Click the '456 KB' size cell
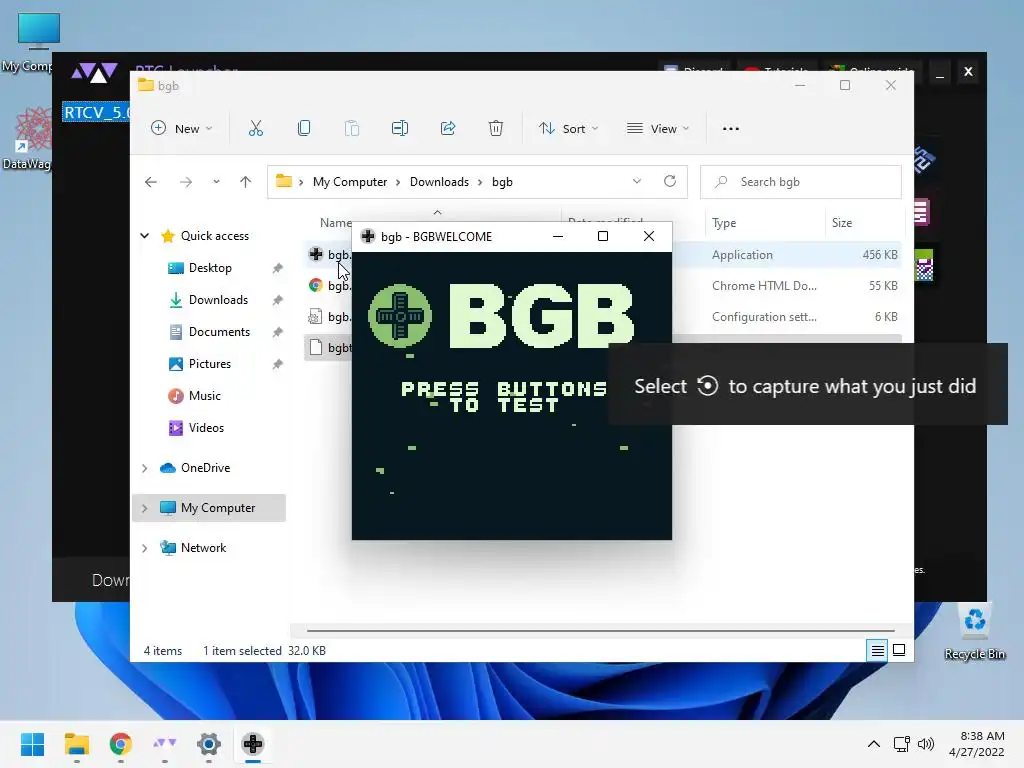Screen dimensions: 1024x768 [x=880, y=255]
